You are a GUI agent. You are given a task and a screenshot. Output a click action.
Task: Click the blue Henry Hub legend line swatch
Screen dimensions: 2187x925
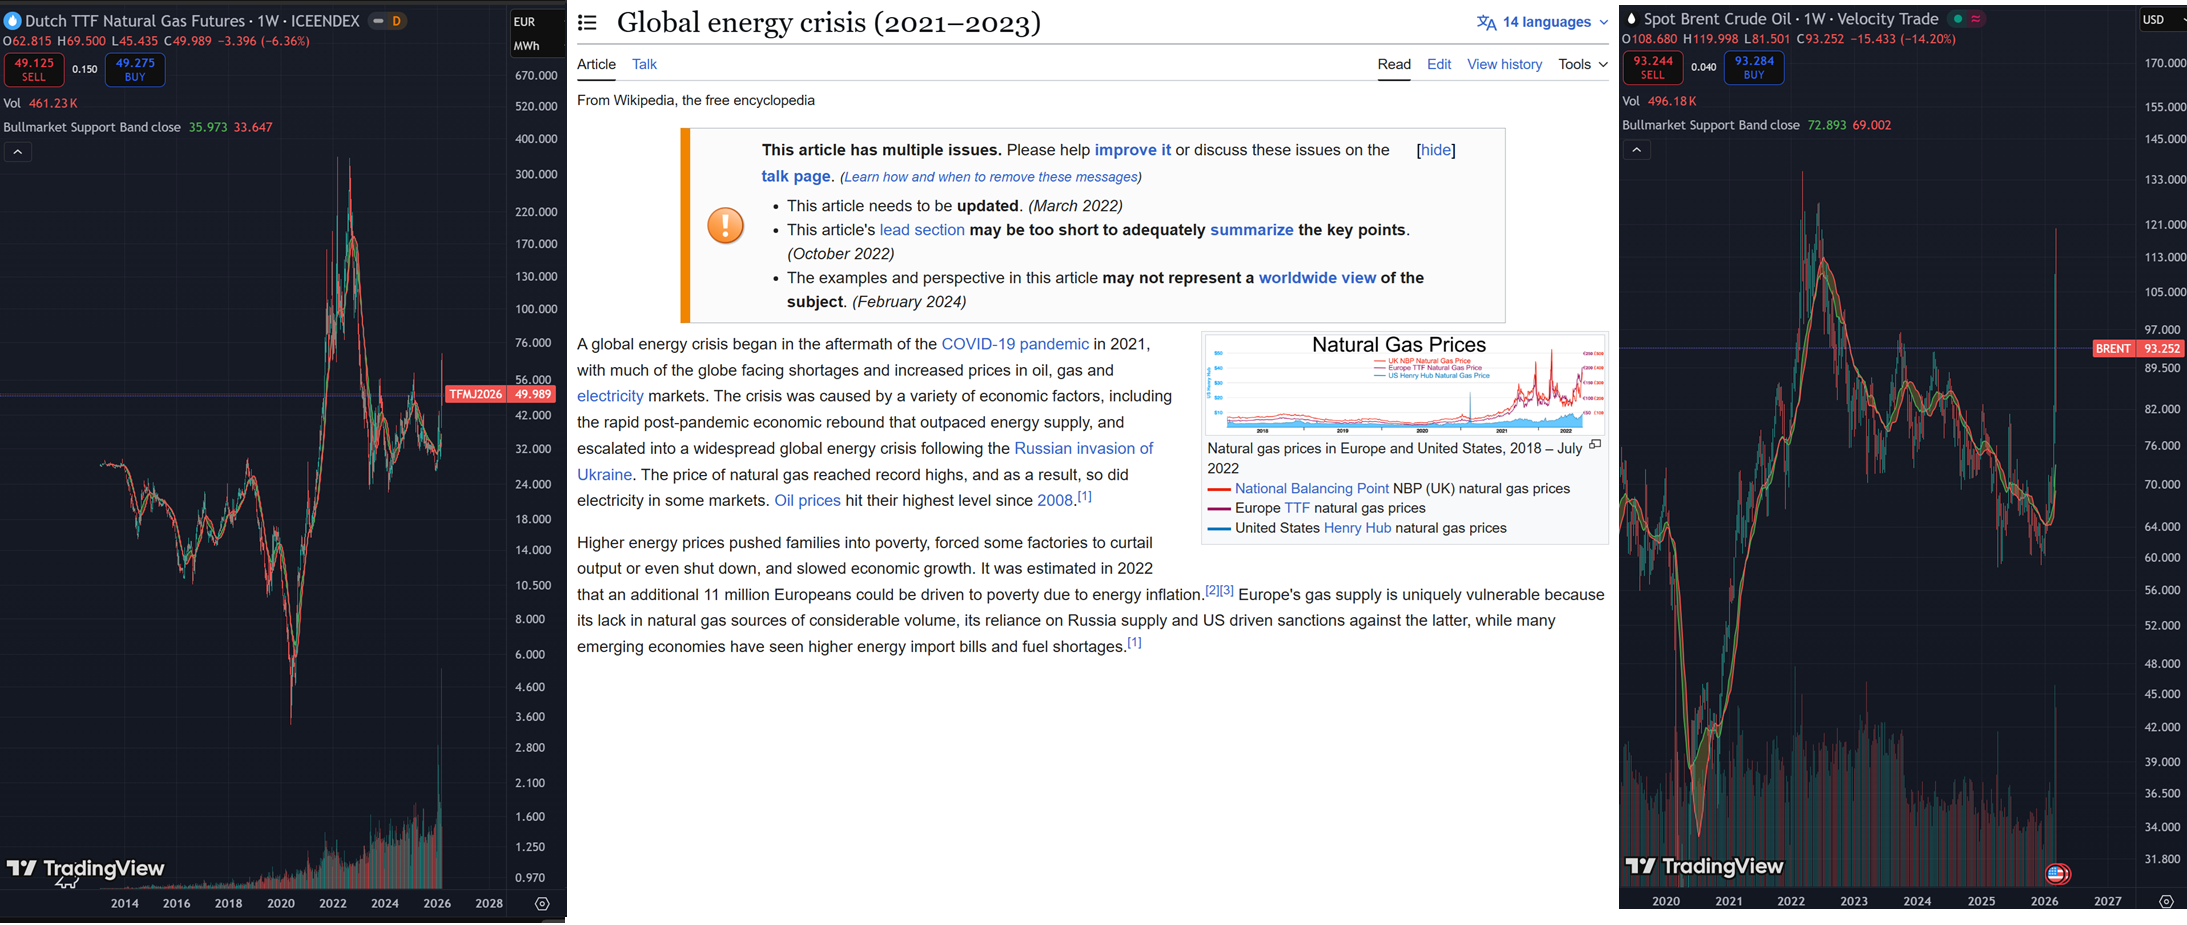pyautogui.click(x=1219, y=529)
